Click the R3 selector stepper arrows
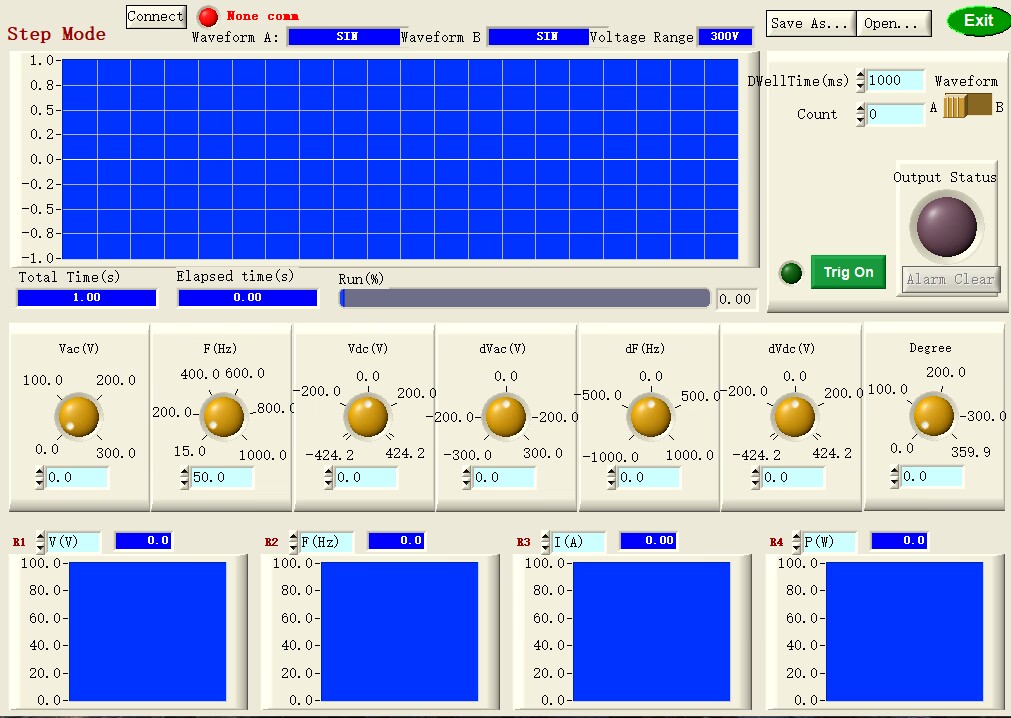1011x718 pixels. pos(545,541)
